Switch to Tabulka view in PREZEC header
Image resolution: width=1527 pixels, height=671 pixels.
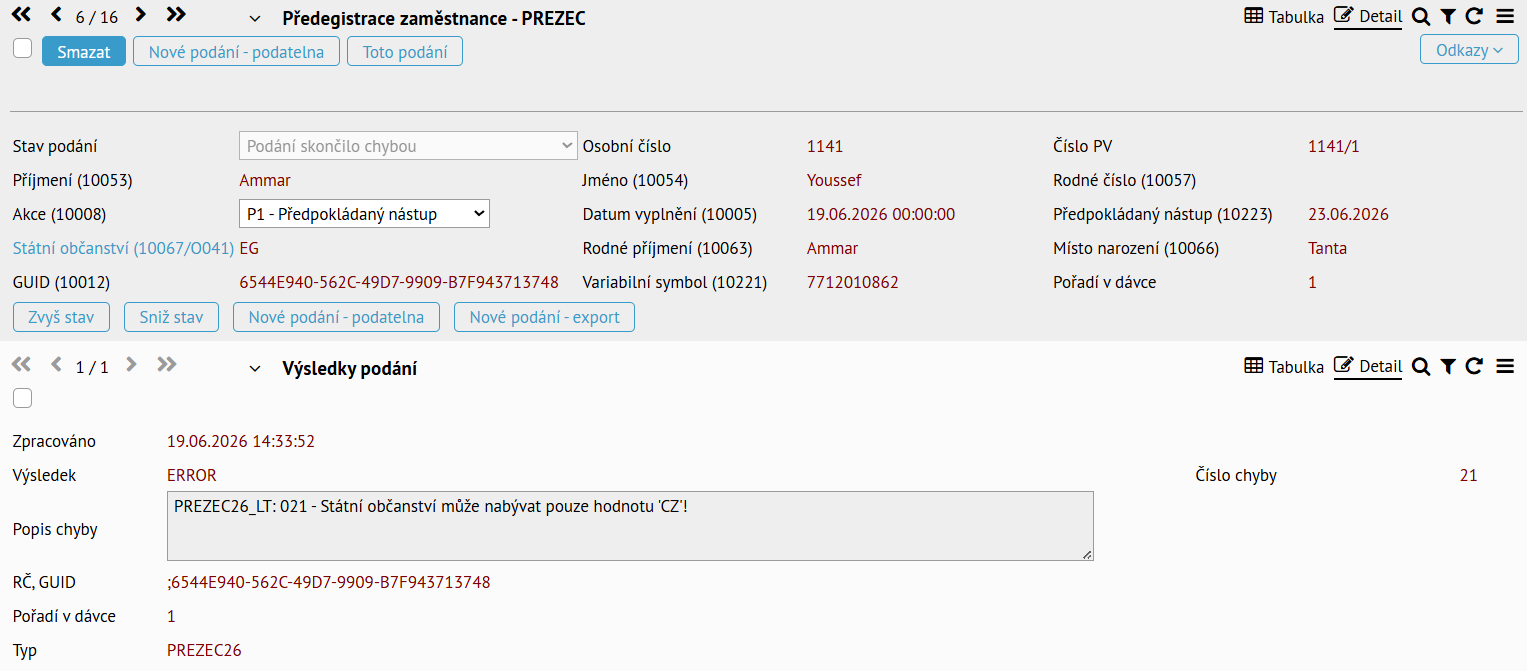pos(1284,16)
